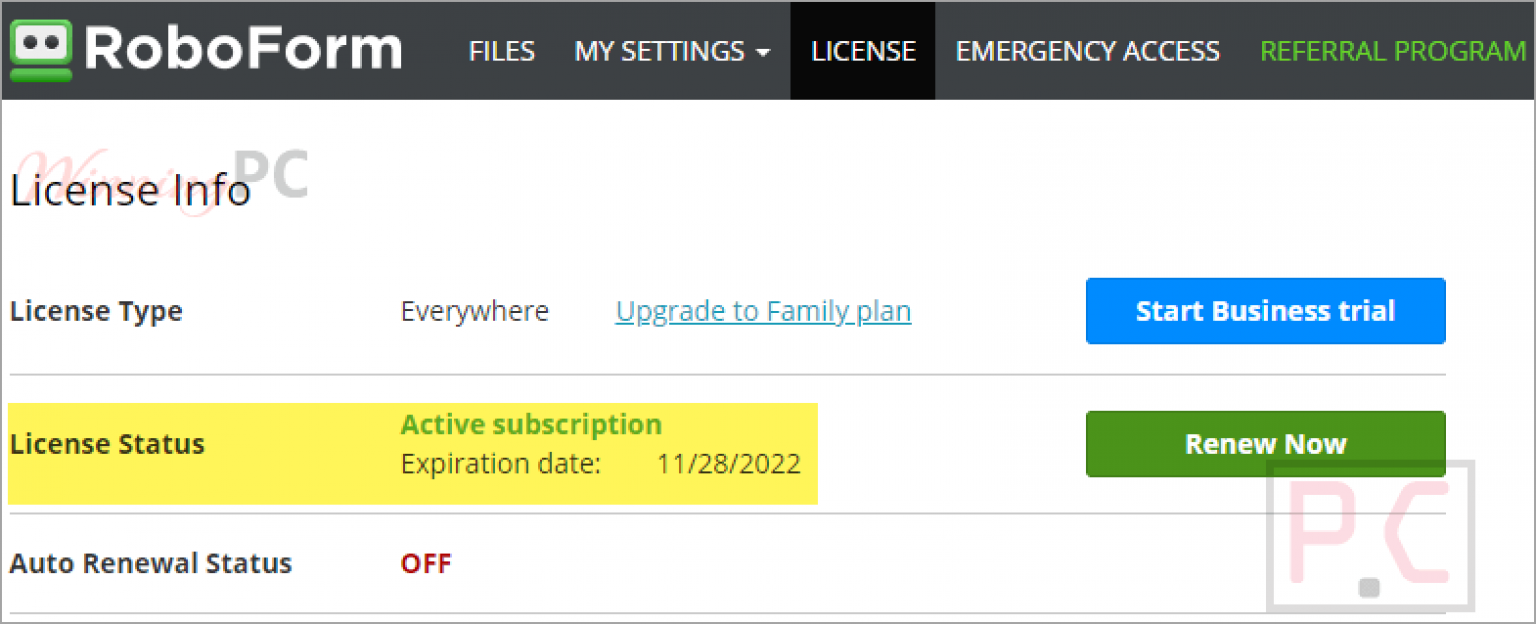Viewport: 1536px width, 624px height.
Task: Expand the MY SETTINGS dropdown
Action: pos(661,51)
